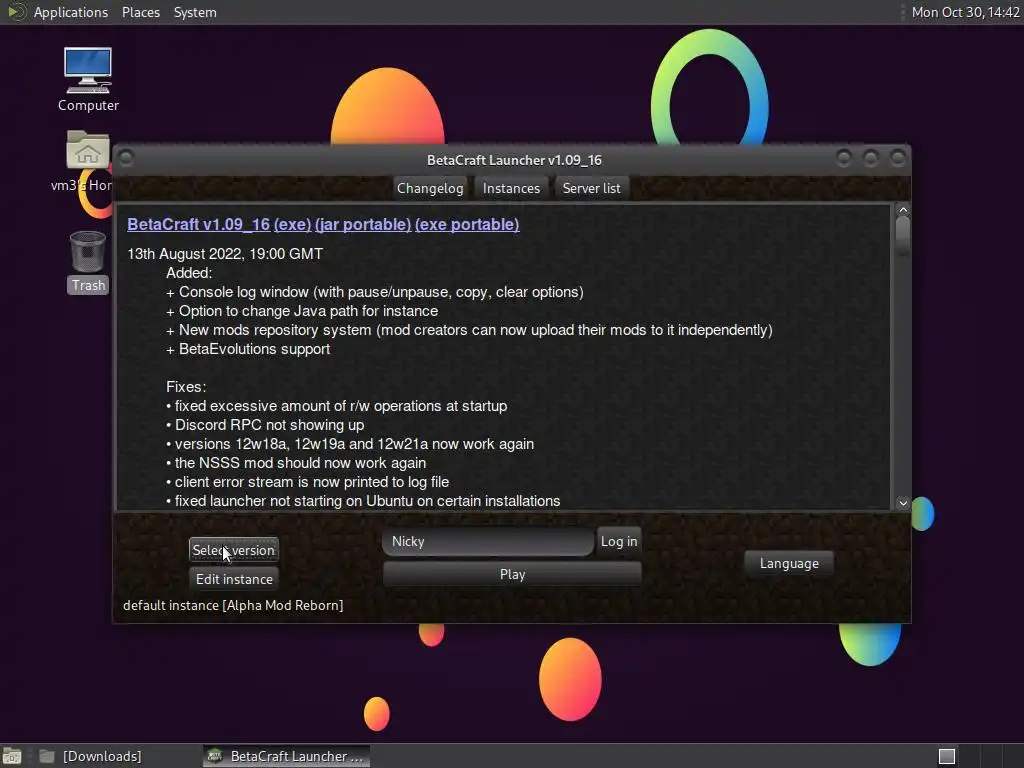Click the Downloads folder taskbar entry
This screenshot has width=1024, height=768.
90,756
